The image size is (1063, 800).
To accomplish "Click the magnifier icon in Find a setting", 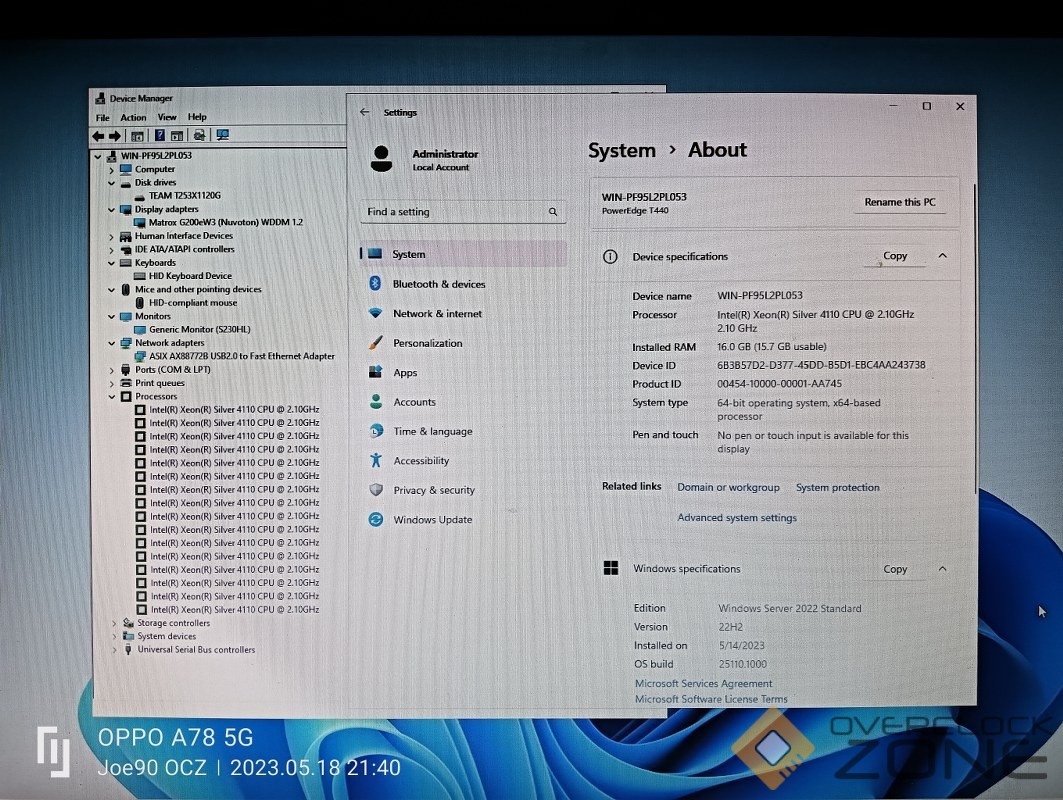I will pyautogui.click(x=553, y=212).
